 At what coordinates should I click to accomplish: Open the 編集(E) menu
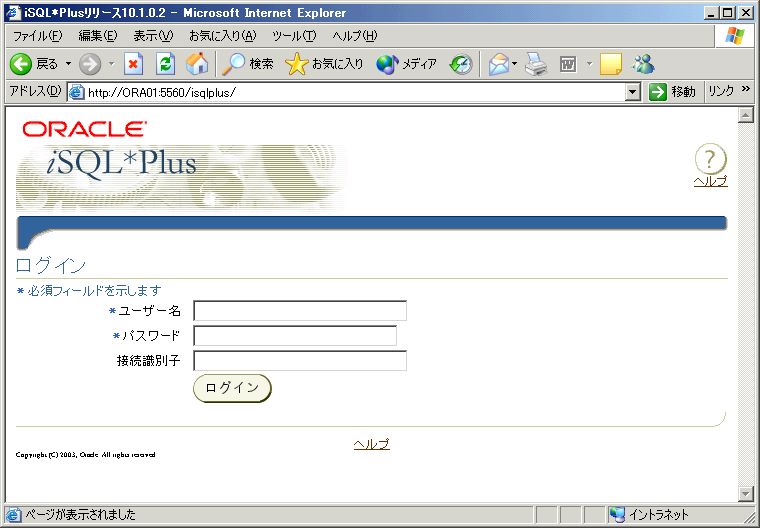(98, 36)
